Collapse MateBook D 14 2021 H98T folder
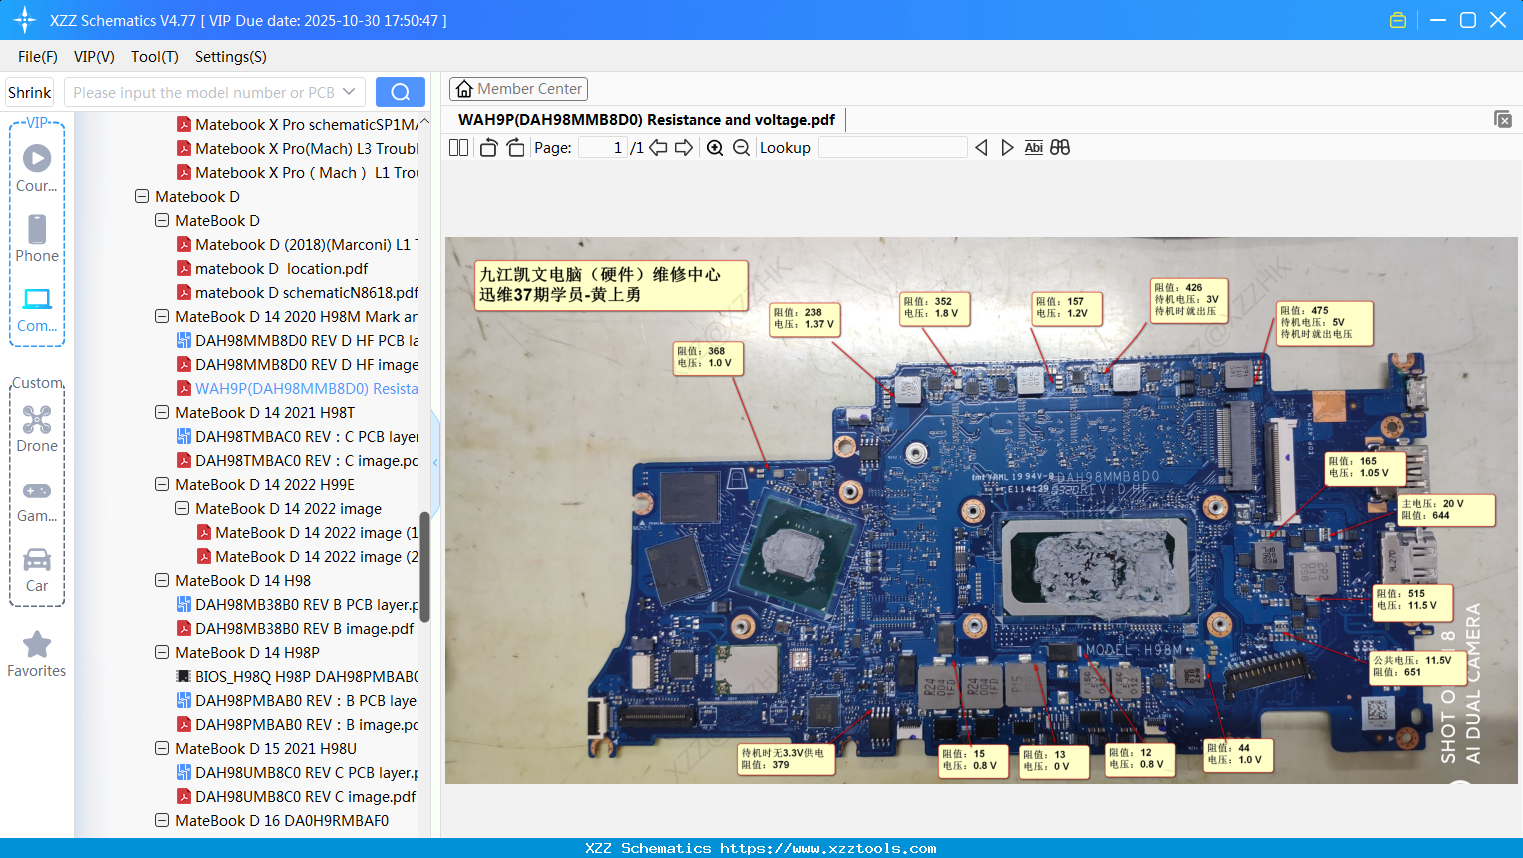The height and width of the screenshot is (858, 1523). (162, 413)
